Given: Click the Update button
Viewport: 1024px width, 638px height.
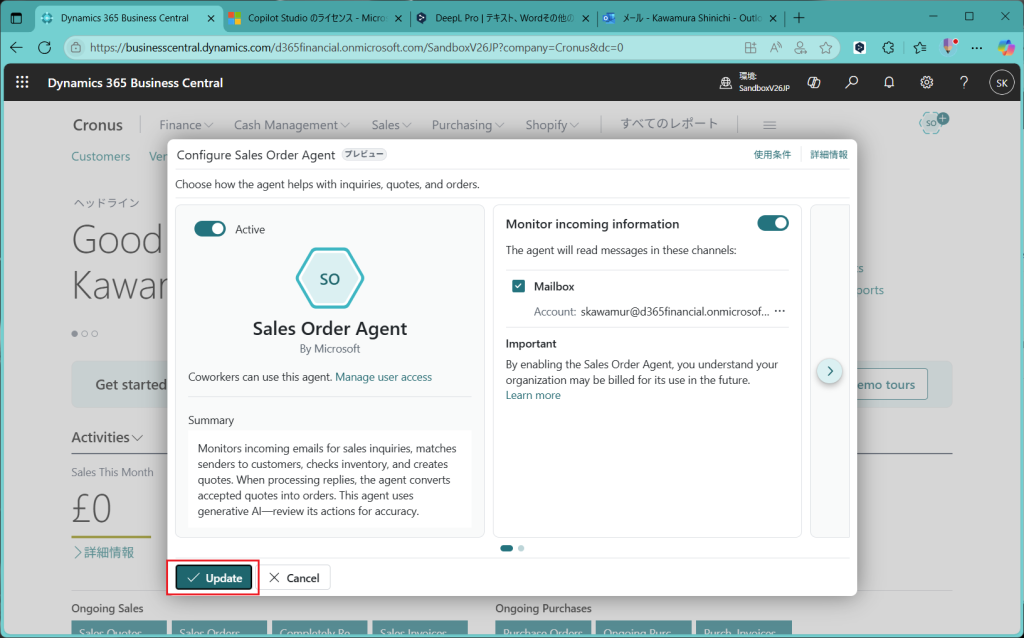Looking at the screenshot, I should tap(214, 578).
